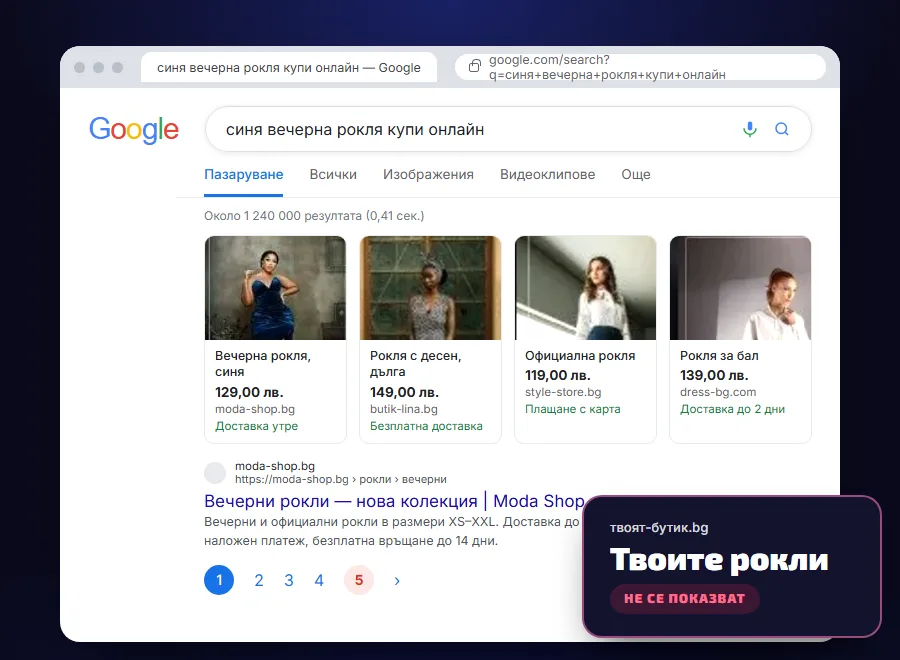Image resolution: width=900 pixels, height=660 pixels.
Task: Click the 149,00 лв. price
Action: (404, 393)
